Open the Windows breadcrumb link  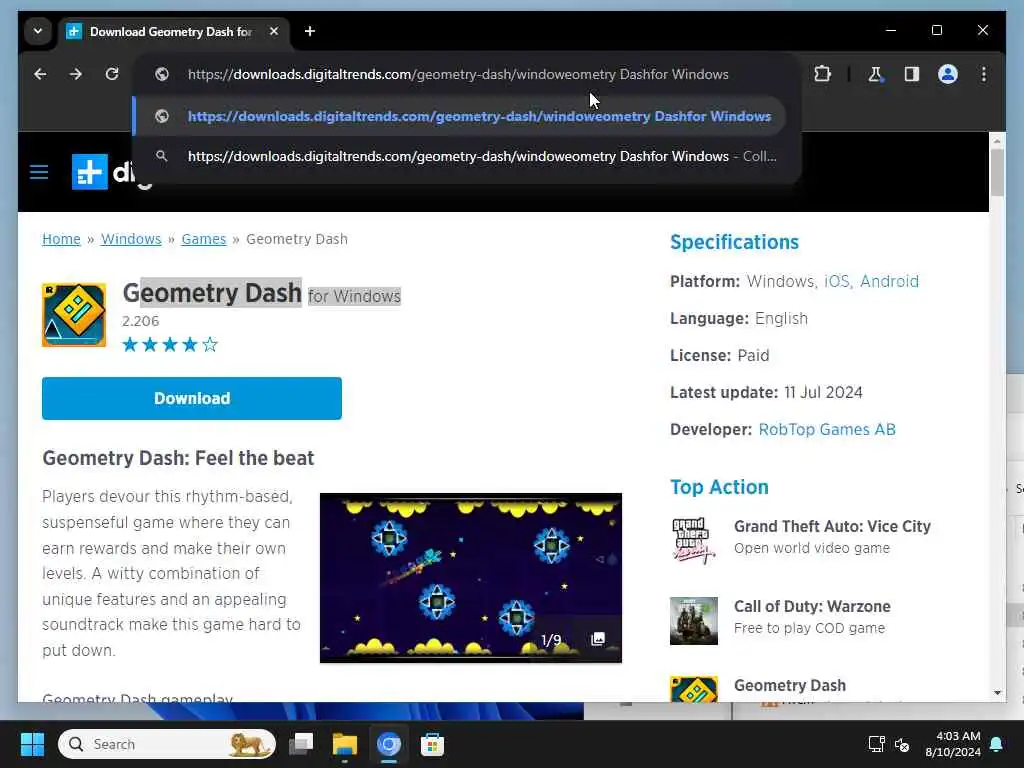point(131,239)
